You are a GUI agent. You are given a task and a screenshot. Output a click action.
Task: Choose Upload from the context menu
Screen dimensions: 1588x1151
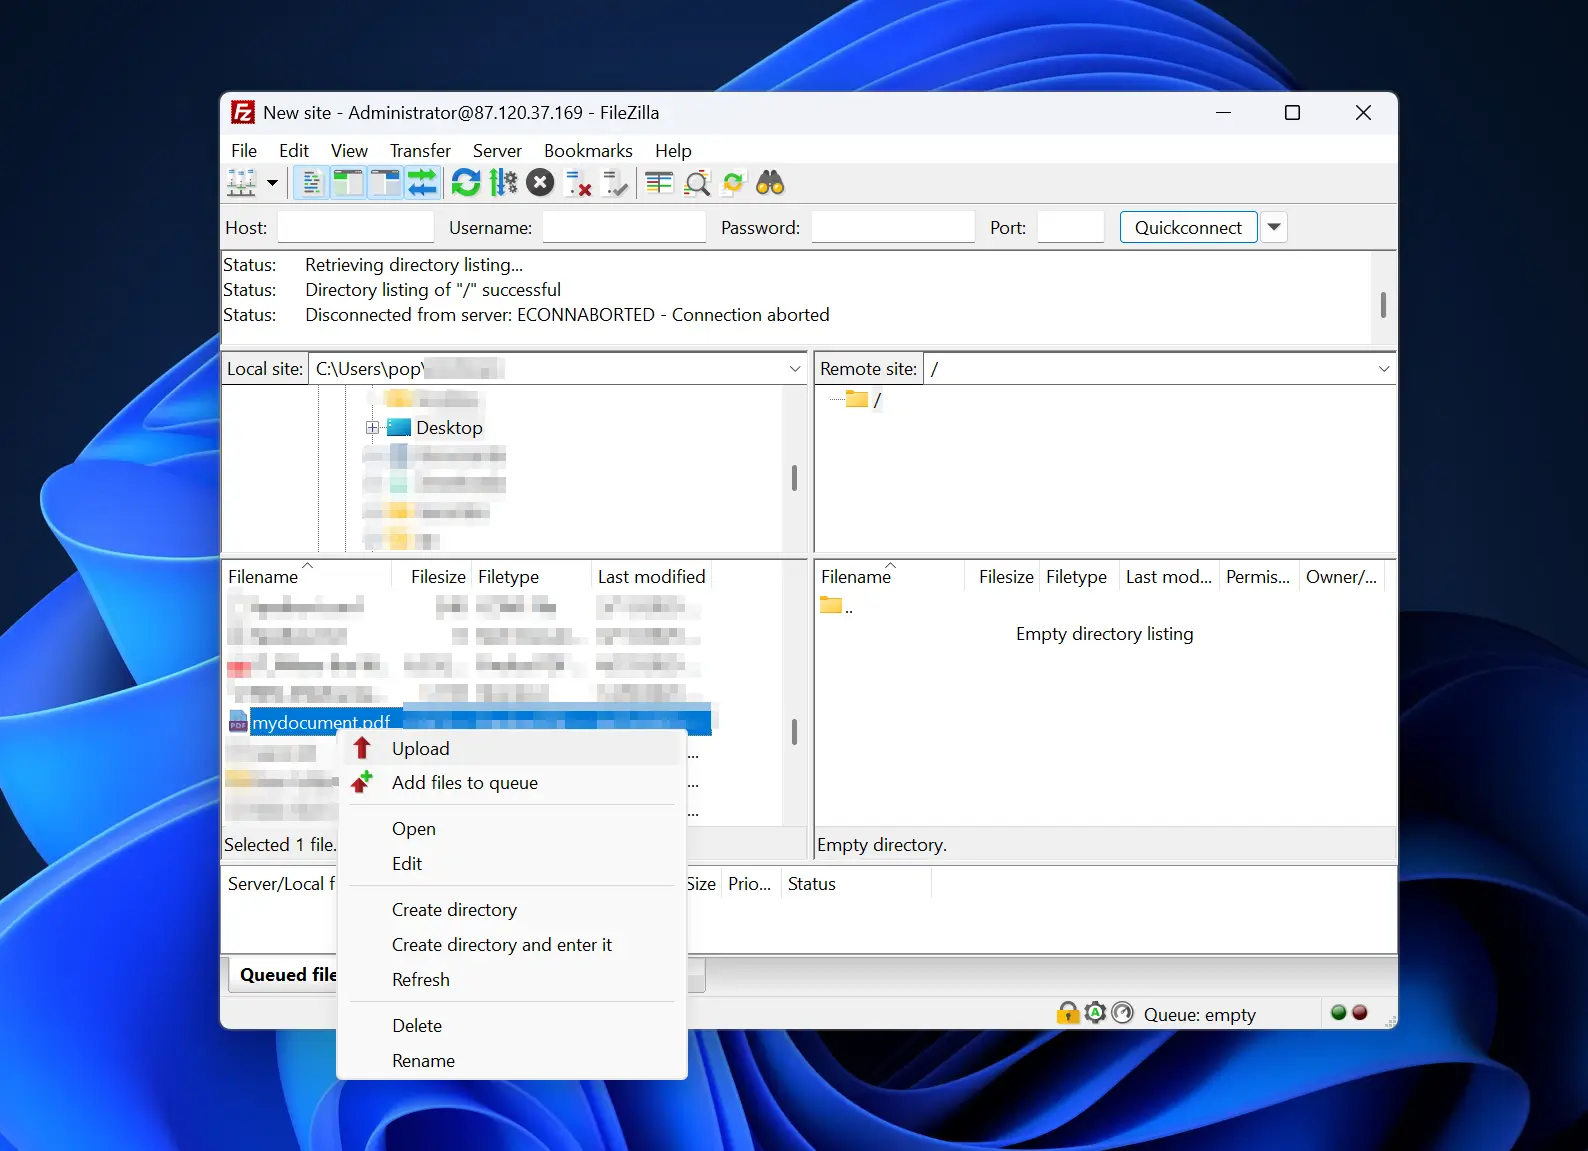click(x=512, y=749)
